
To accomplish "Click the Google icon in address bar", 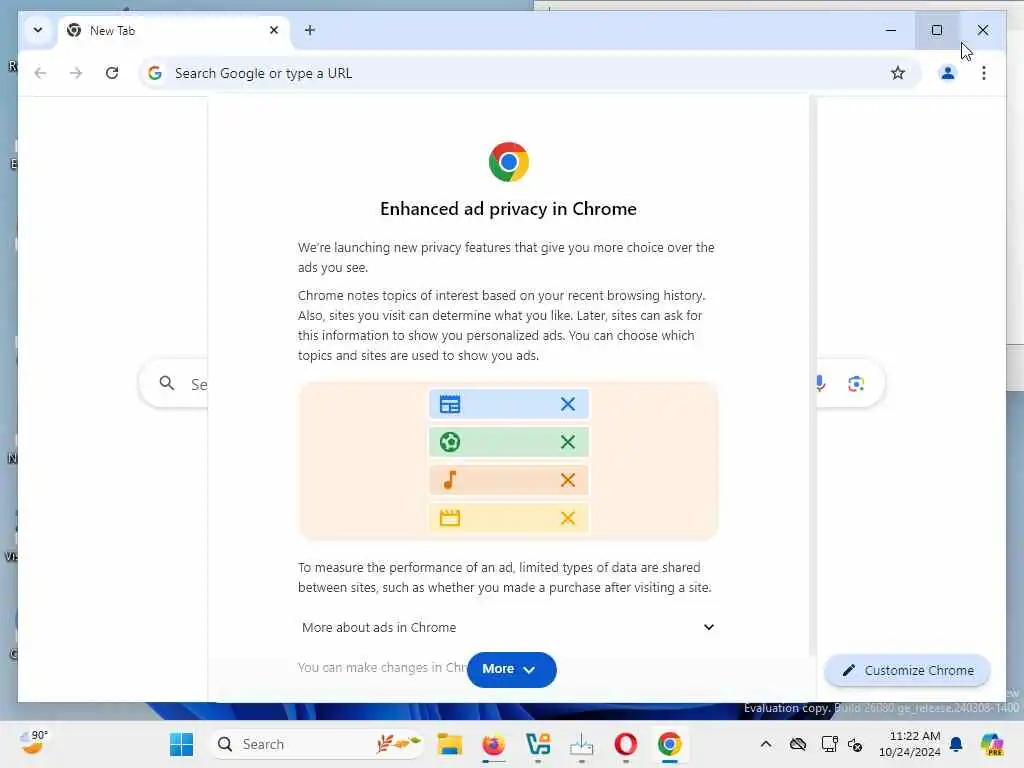I will click(x=155, y=73).
